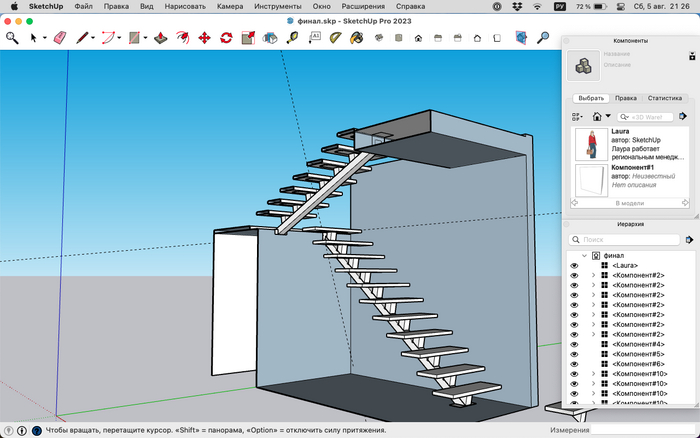Image resolution: width=700 pixels, height=438 pixels.
Task: Select the Eraser tool
Action: [58, 38]
